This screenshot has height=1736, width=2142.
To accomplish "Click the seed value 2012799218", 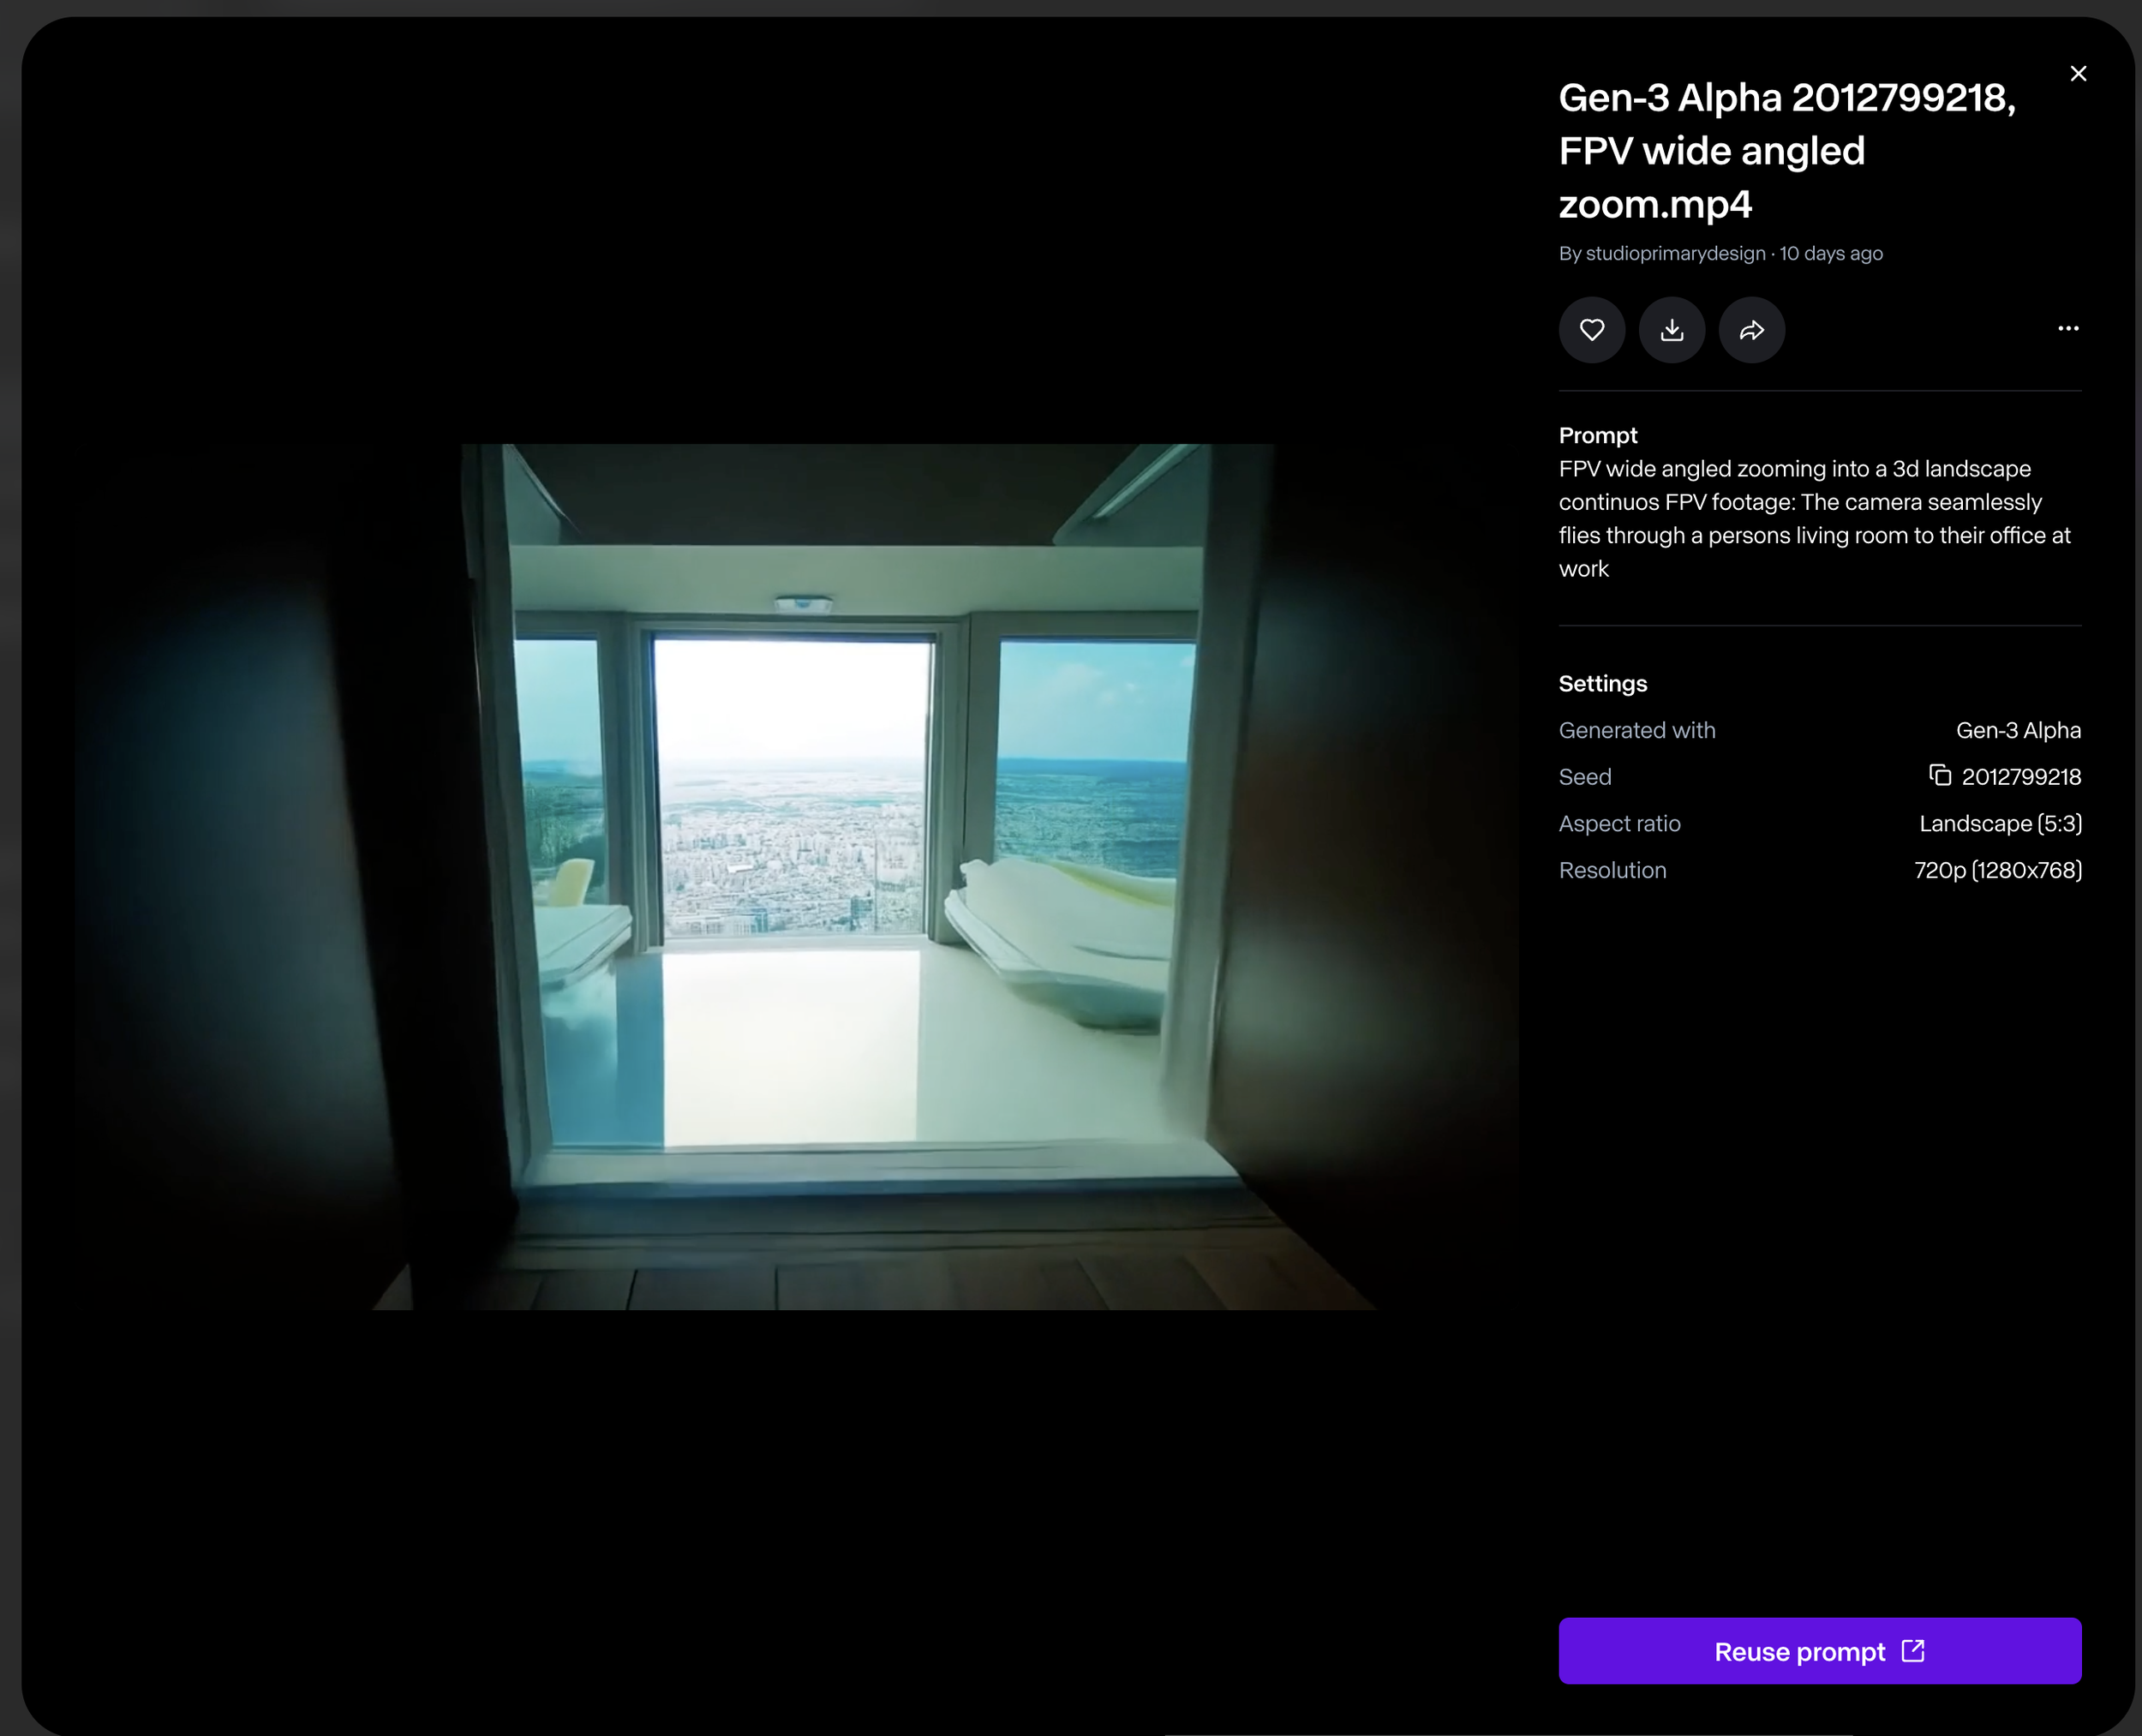I will point(2020,777).
